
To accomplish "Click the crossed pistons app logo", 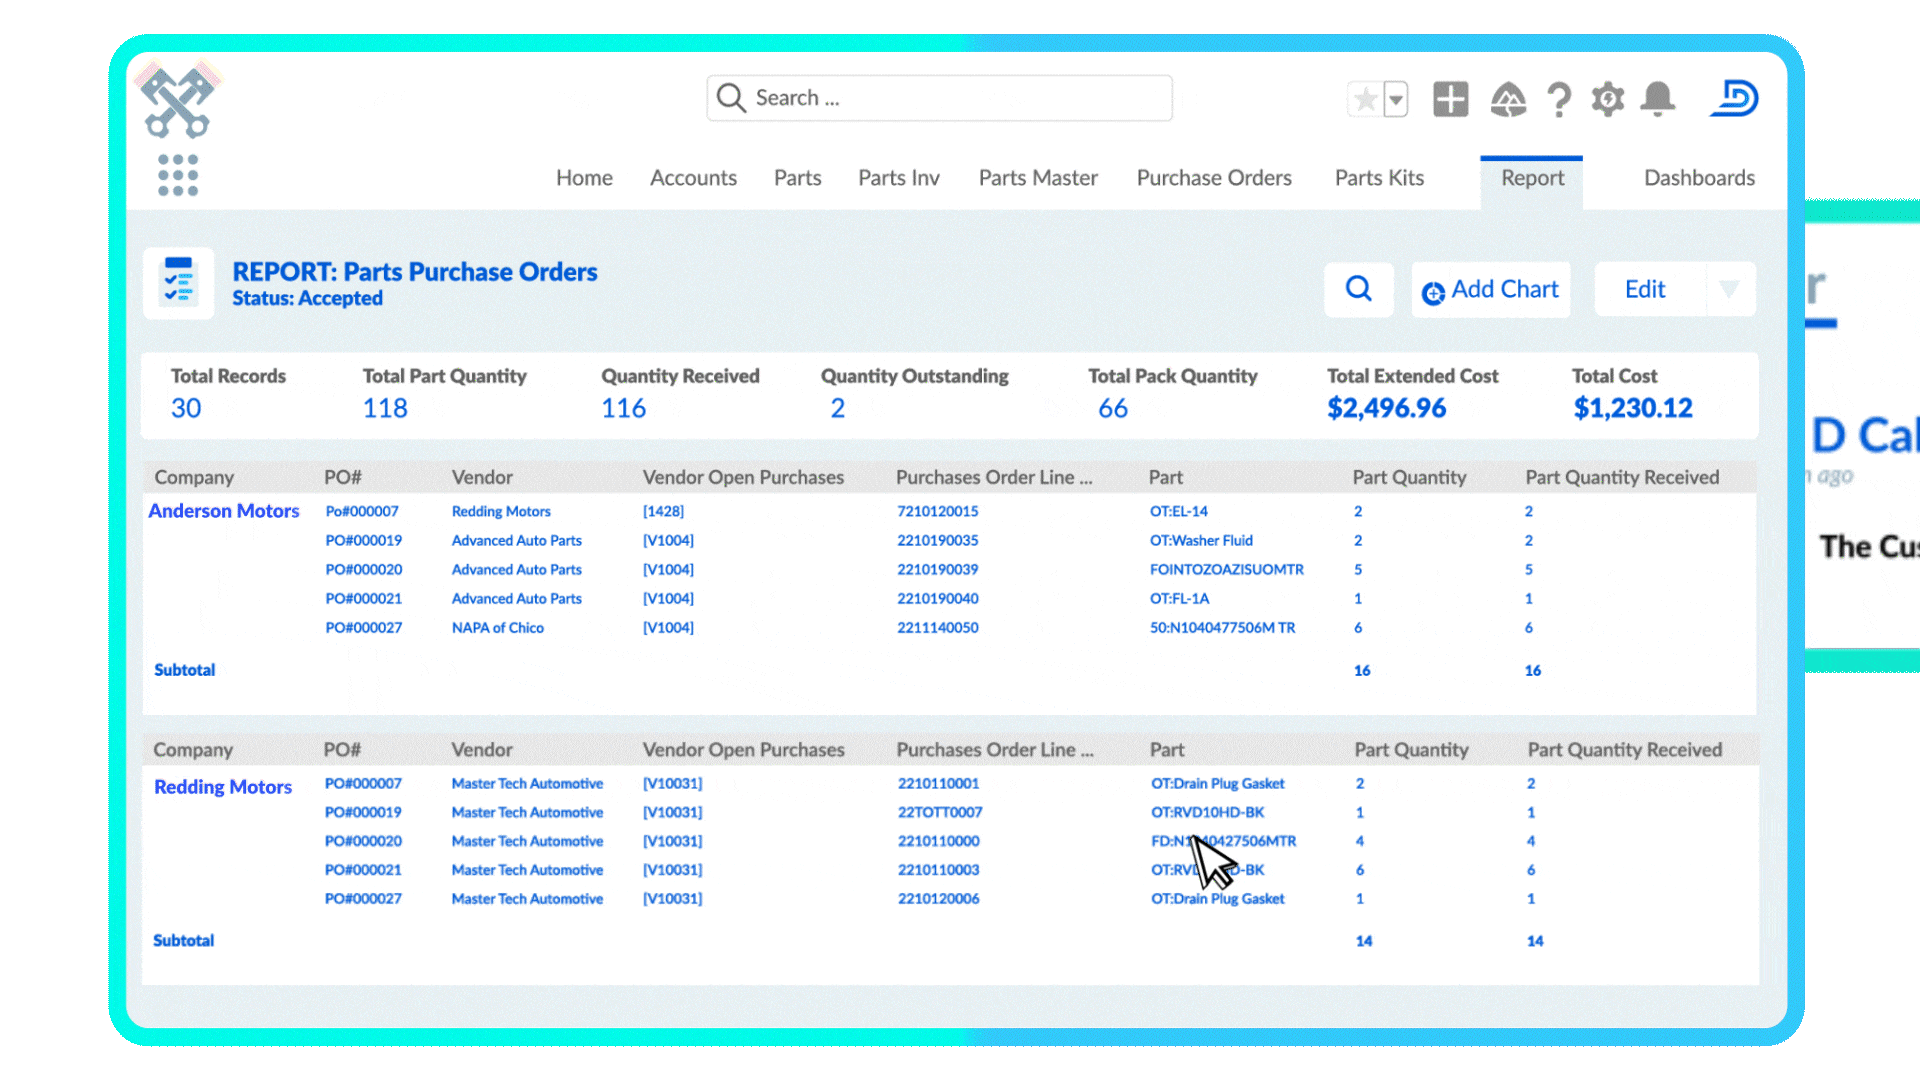I will coord(178,101).
